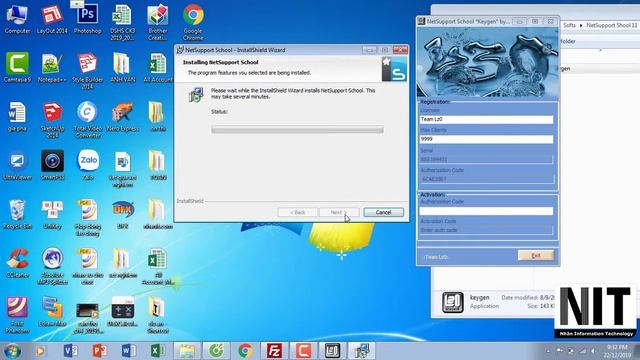Open Total Video Converter shortcut
This screenshot has height=360, width=640.
[x=87, y=120]
